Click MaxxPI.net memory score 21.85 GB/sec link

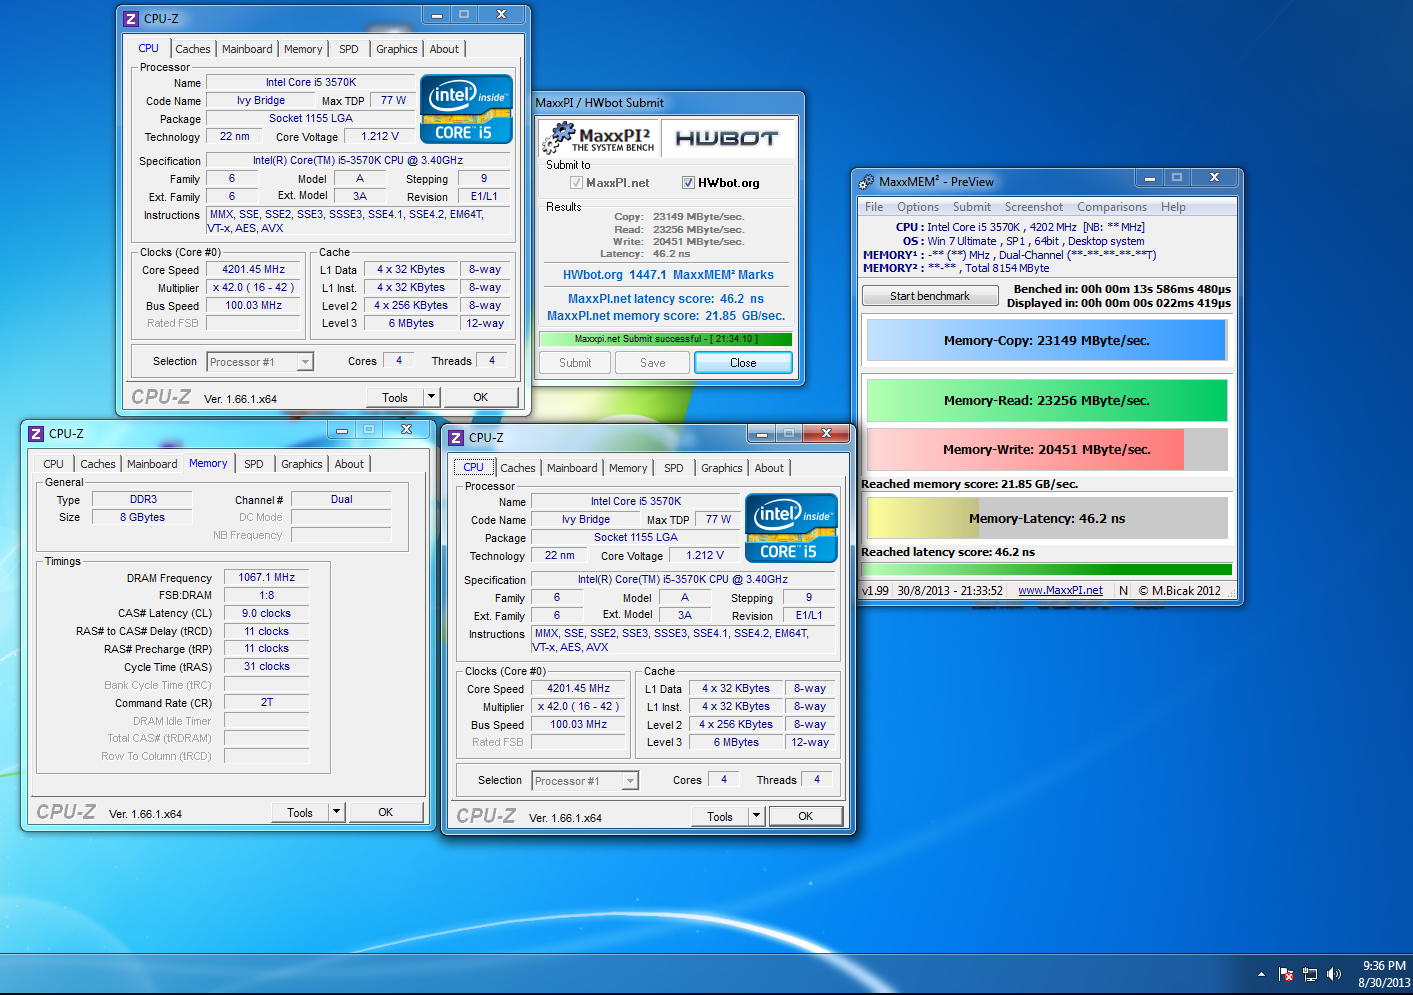666,316
